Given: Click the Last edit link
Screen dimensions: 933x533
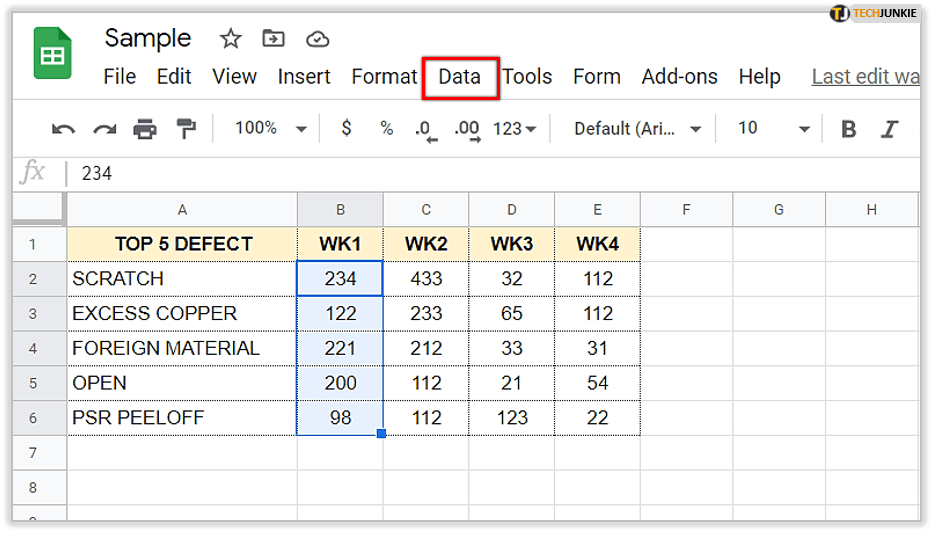Looking at the screenshot, I should click(865, 77).
